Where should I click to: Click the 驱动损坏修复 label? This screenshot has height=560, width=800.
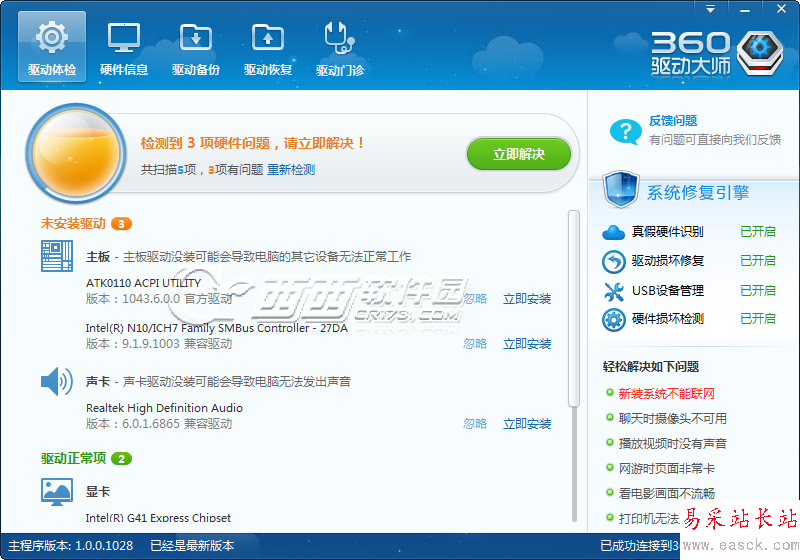pyautogui.click(x=667, y=261)
